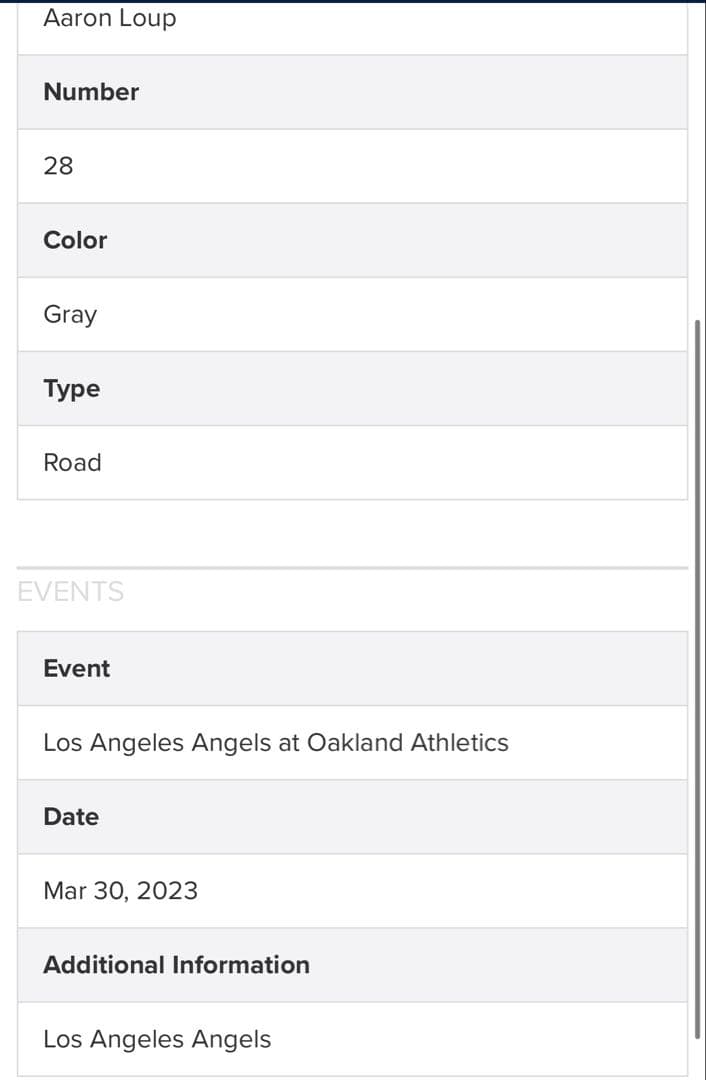Click the Aaron Loup name value
Image resolution: width=706 pixels, height=1080 pixels.
click(110, 18)
